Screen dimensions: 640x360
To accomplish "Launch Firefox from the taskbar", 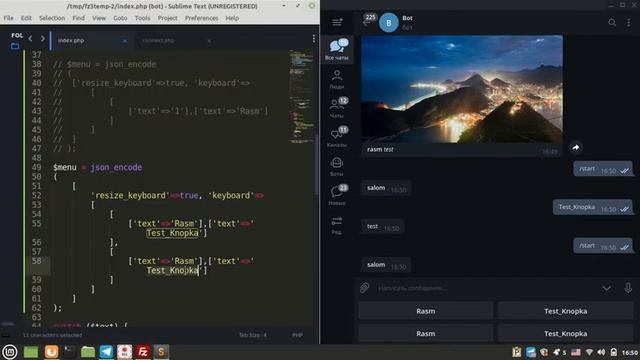I will (51, 351).
